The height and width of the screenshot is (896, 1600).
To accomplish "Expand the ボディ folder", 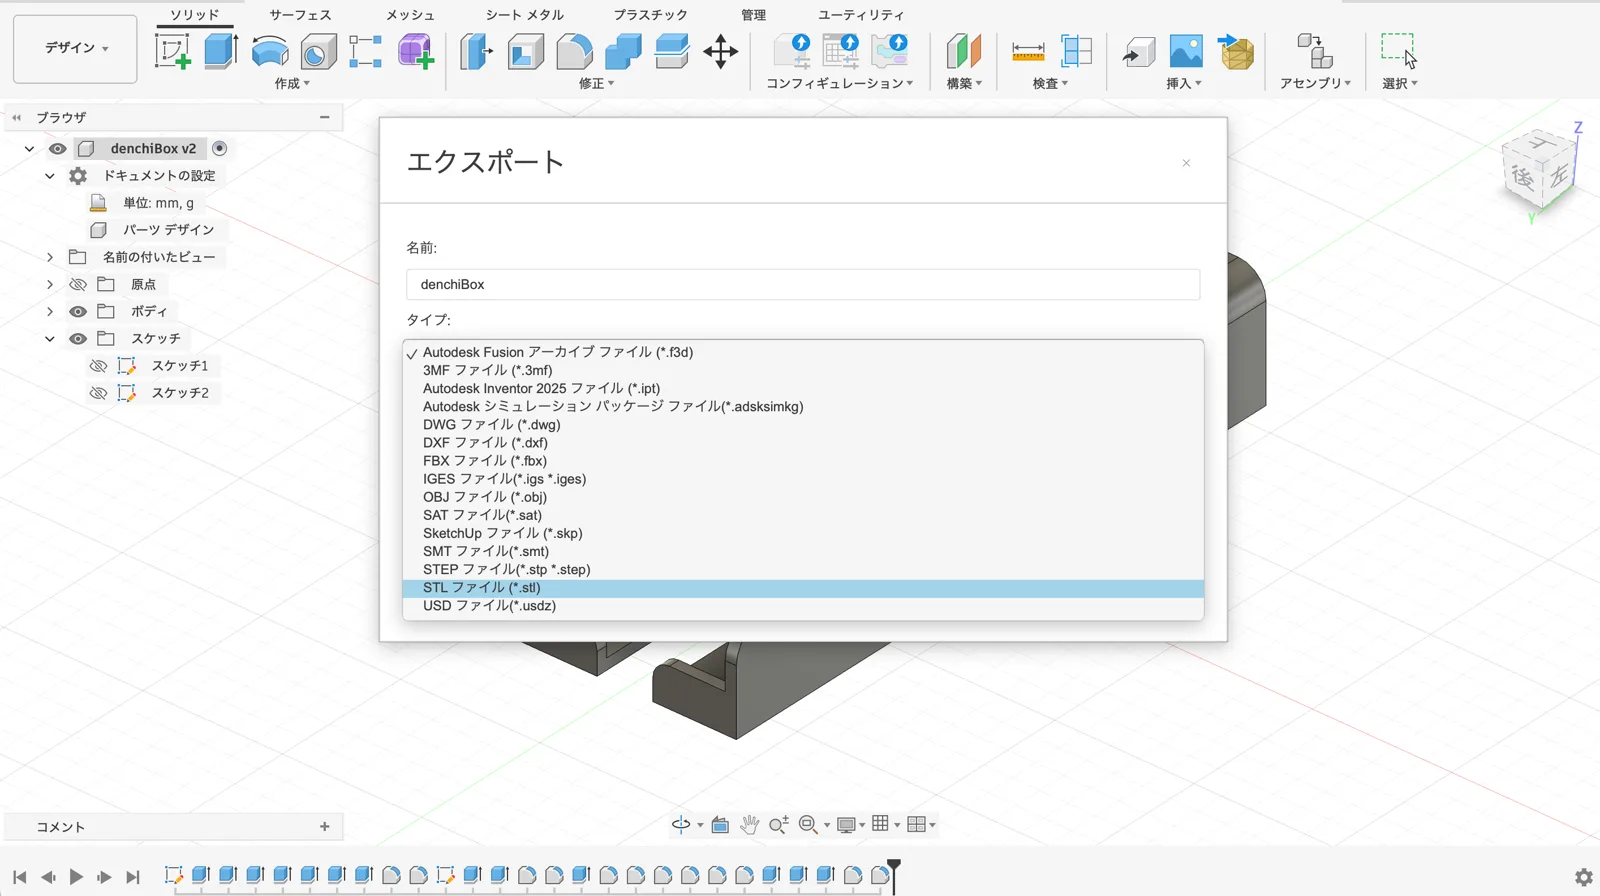I will [x=50, y=312].
